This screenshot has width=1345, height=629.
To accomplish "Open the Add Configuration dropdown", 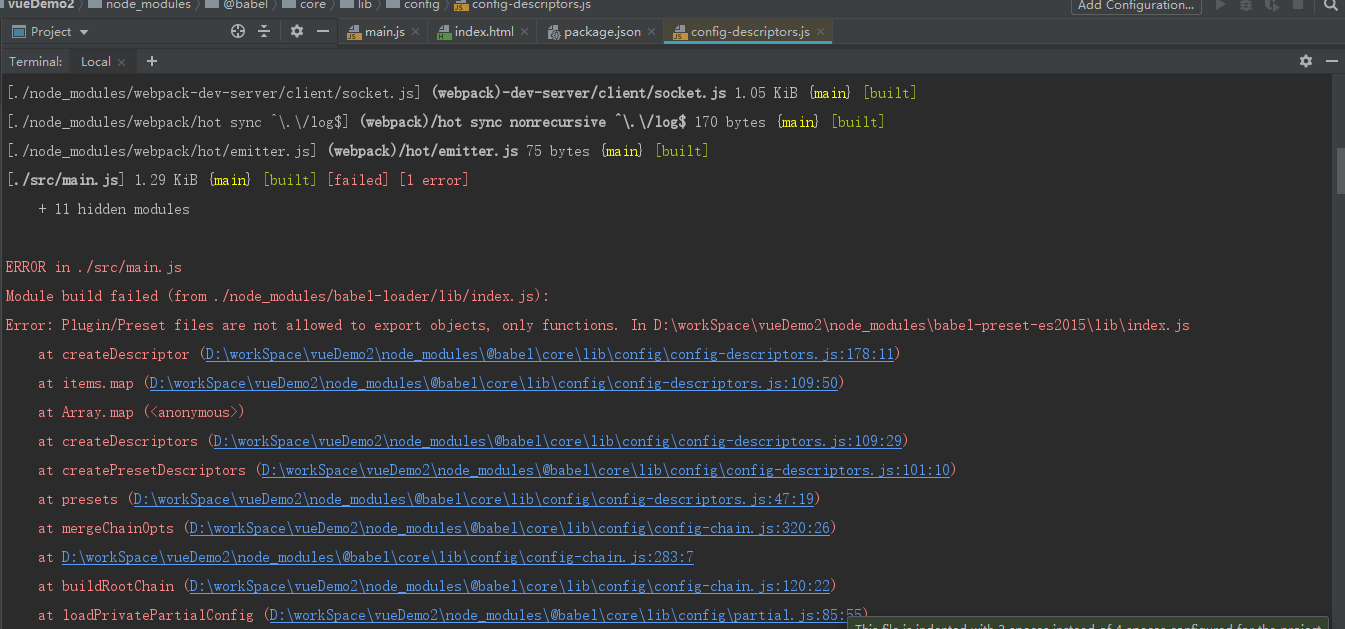I will [1135, 7].
